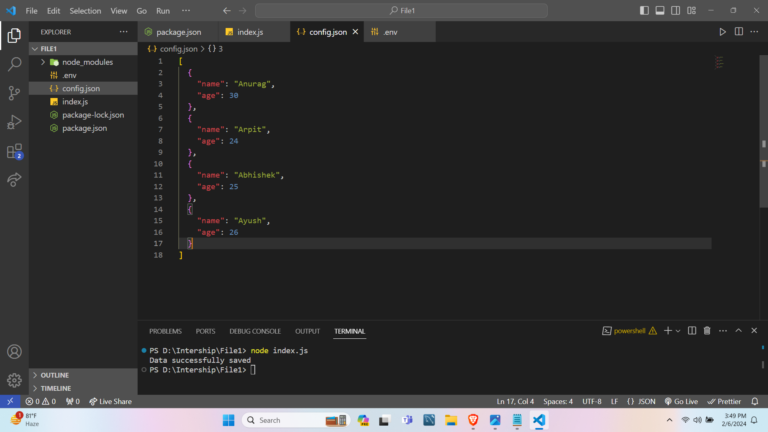Open Windows Start button on taskbar
Image resolution: width=768 pixels, height=432 pixels.
tap(228, 420)
